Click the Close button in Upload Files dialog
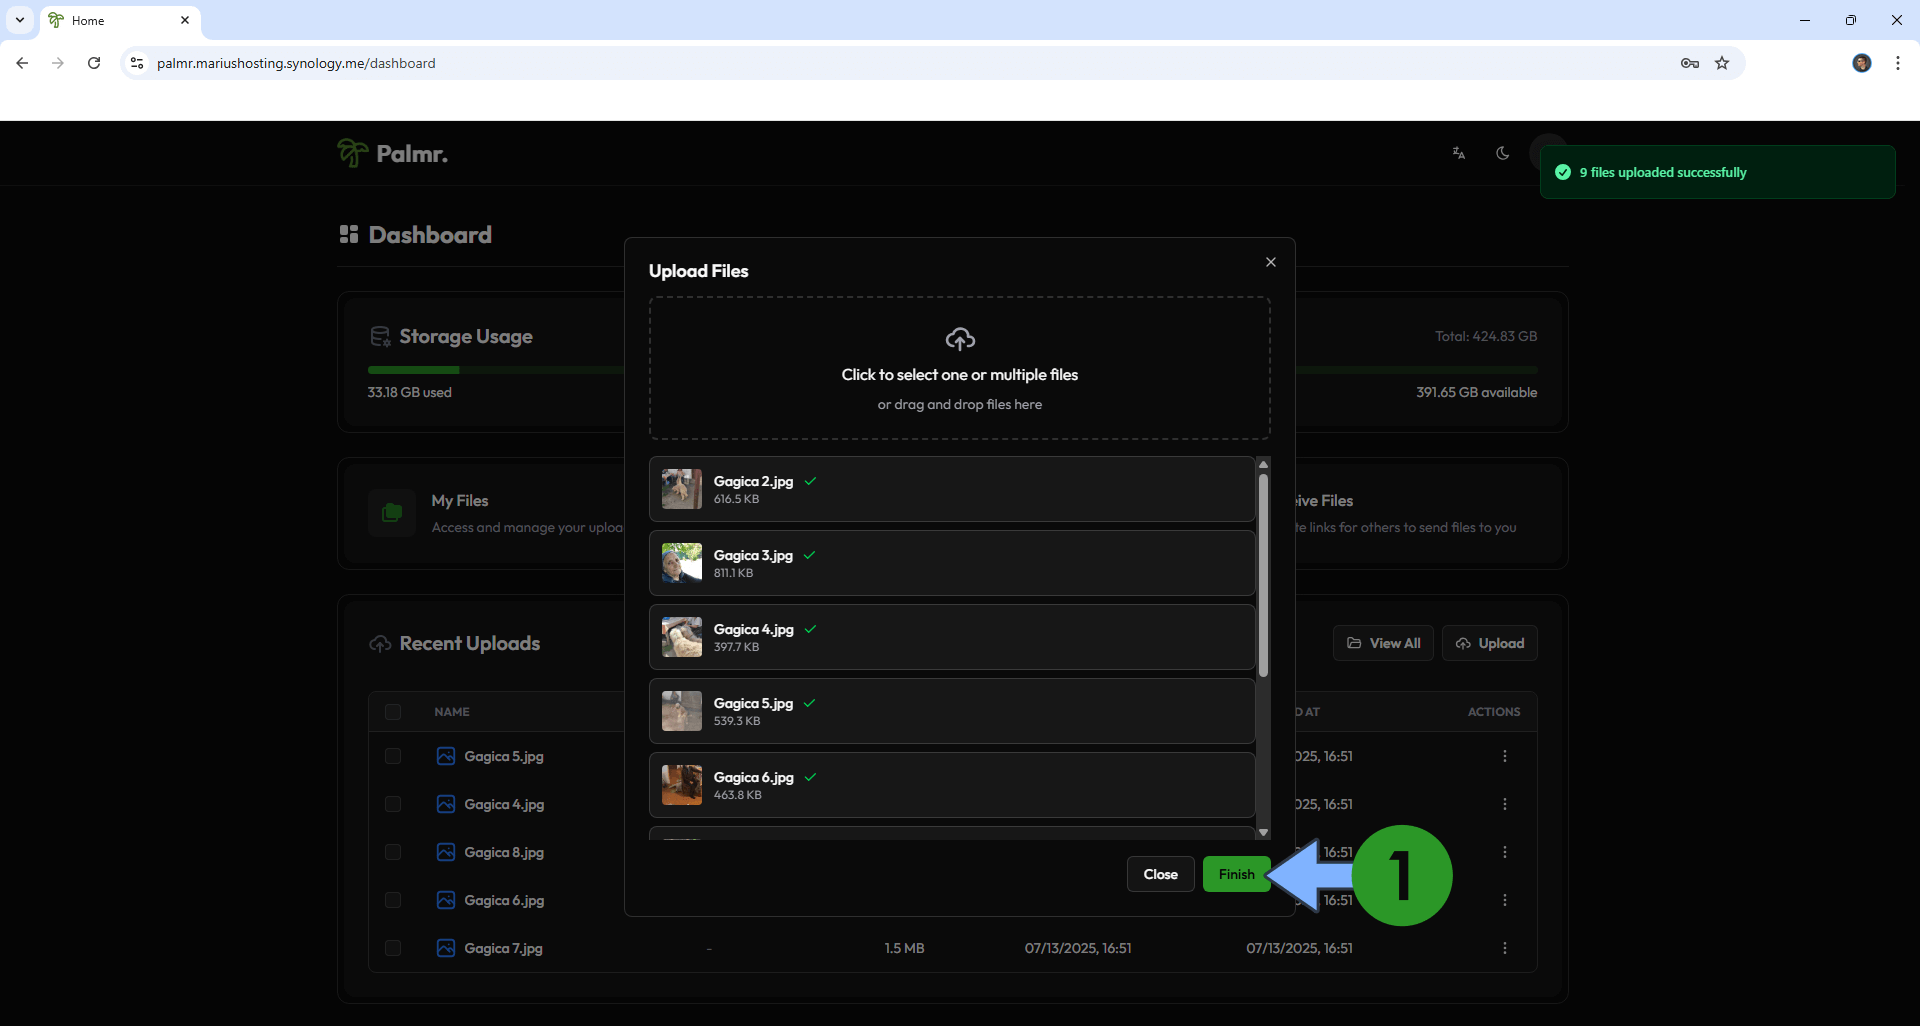Screen dimensions: 1920x1026 [x=1160, y=874]
